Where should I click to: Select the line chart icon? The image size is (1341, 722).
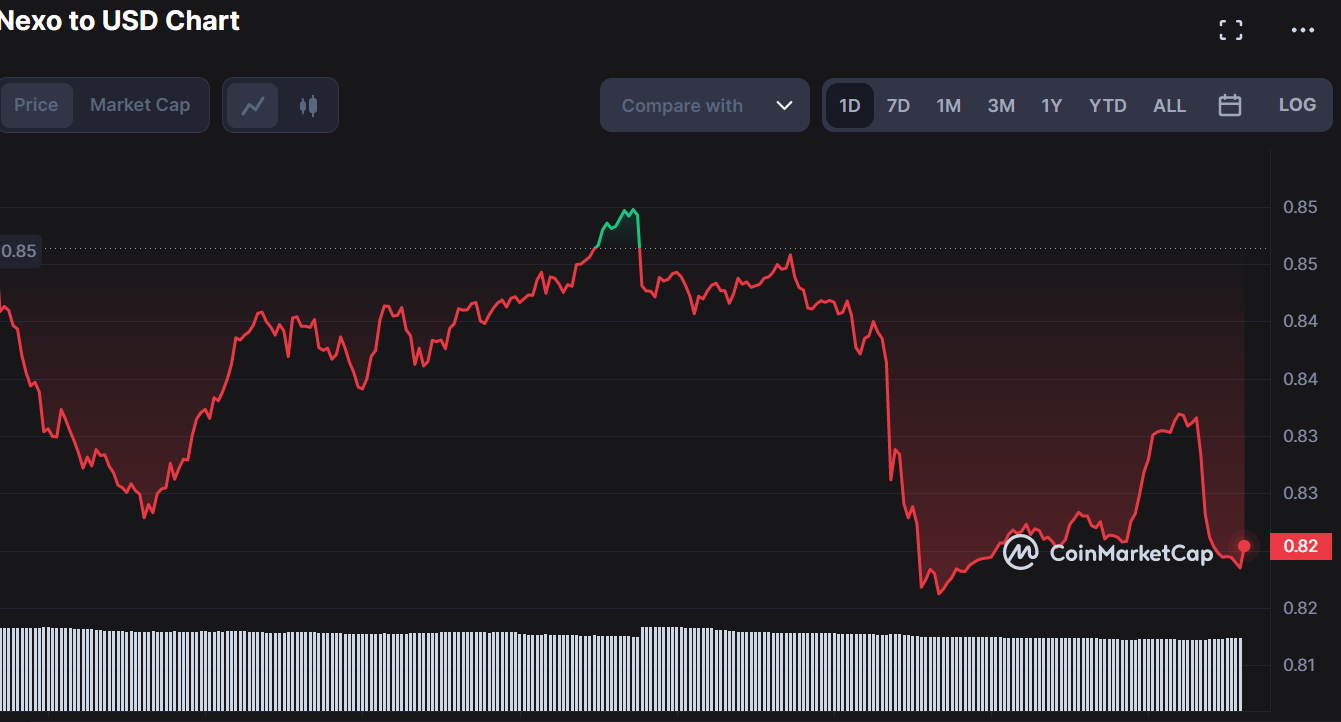point(253,104)
